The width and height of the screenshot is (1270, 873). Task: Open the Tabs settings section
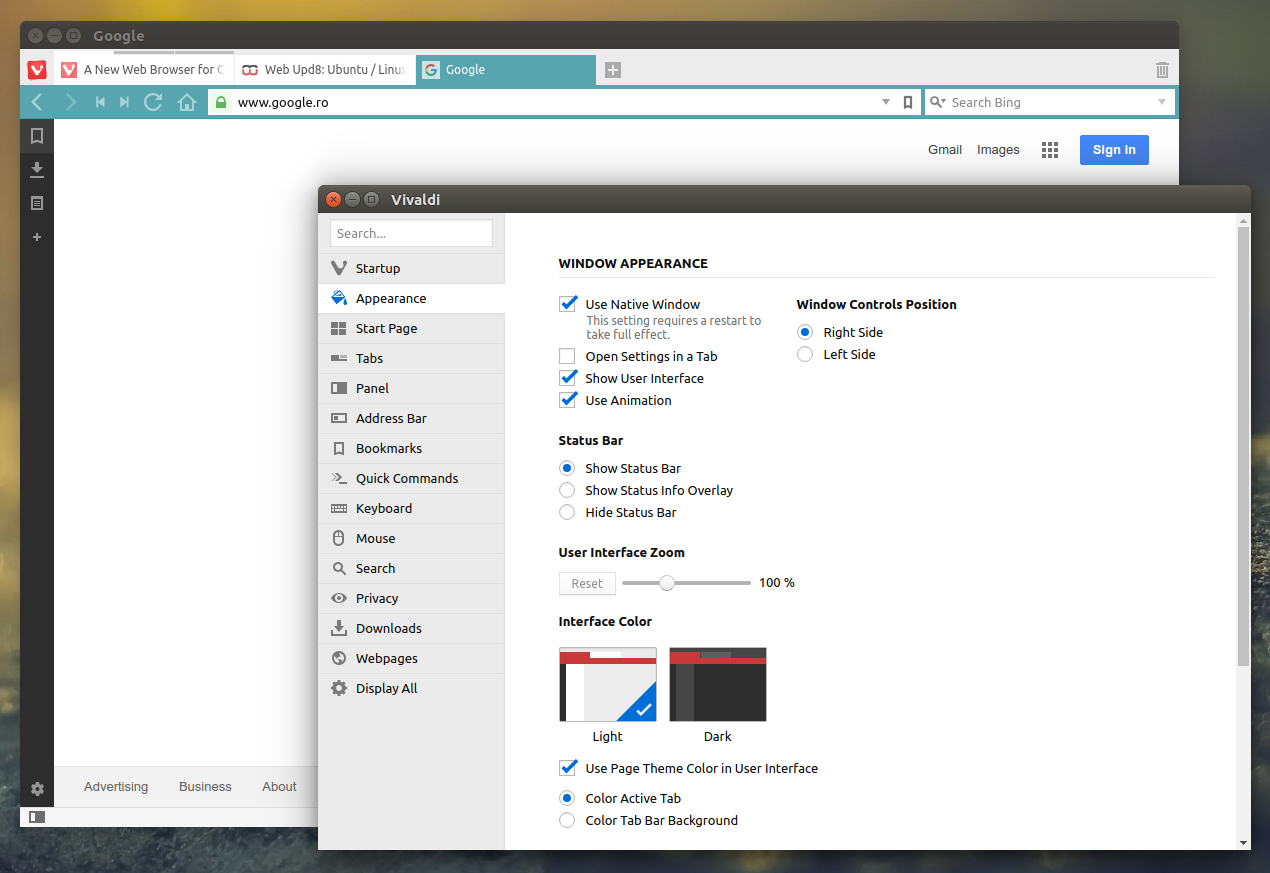click(411, 358)
